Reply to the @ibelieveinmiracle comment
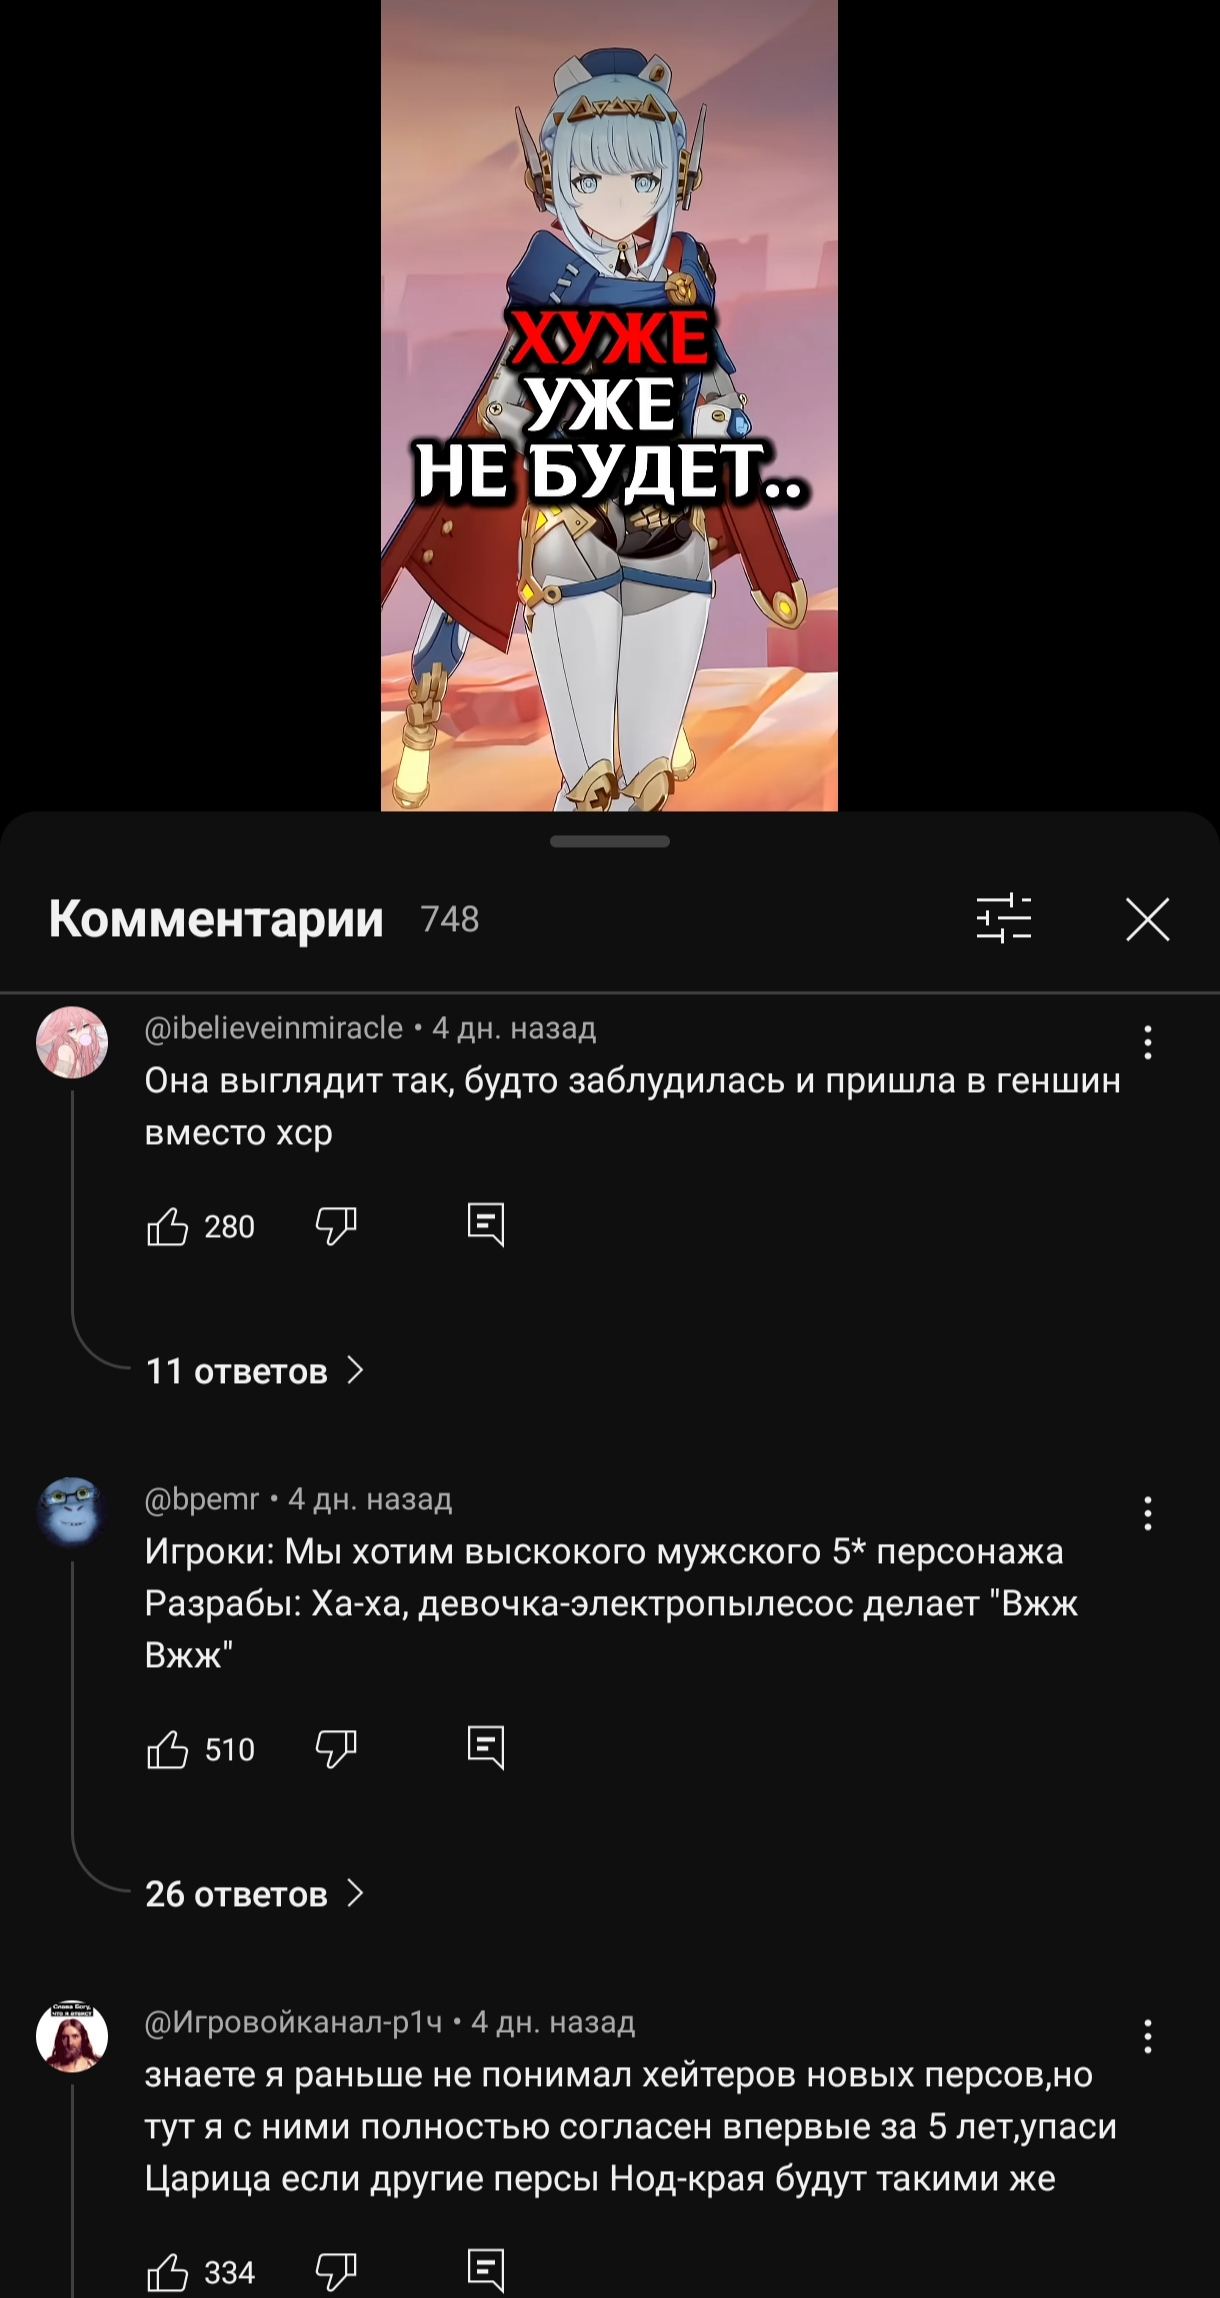The width and height of the screenshot is (1220, 2298). pos(486,1225)
